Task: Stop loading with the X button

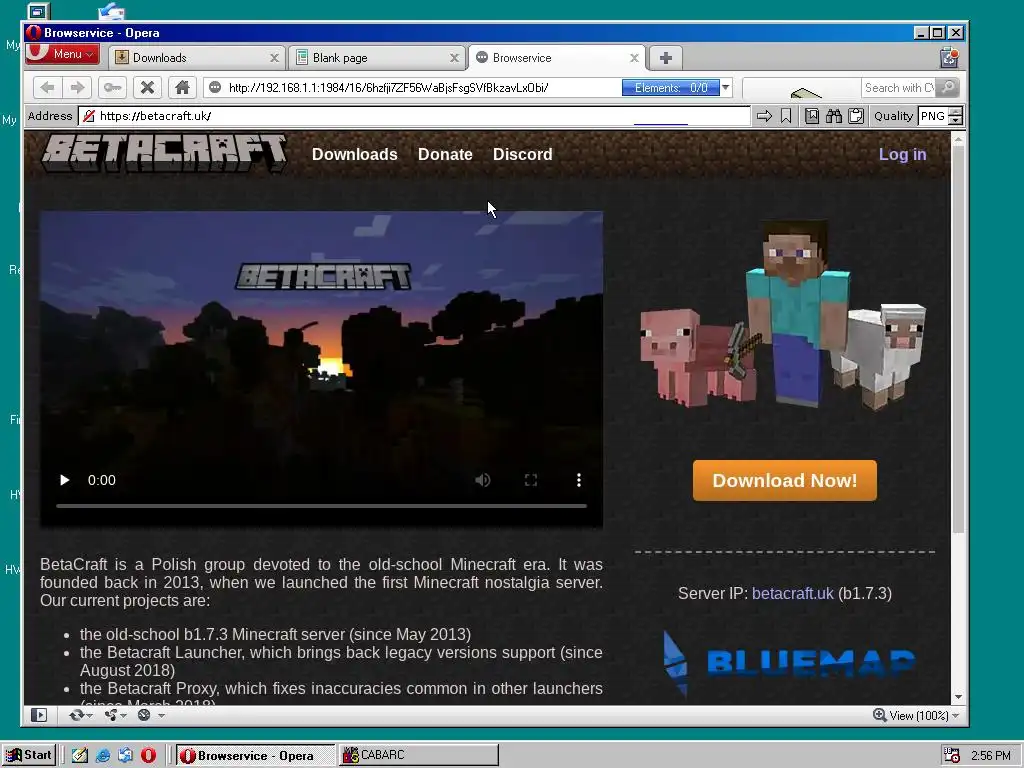Action: [x=148, y=88]
